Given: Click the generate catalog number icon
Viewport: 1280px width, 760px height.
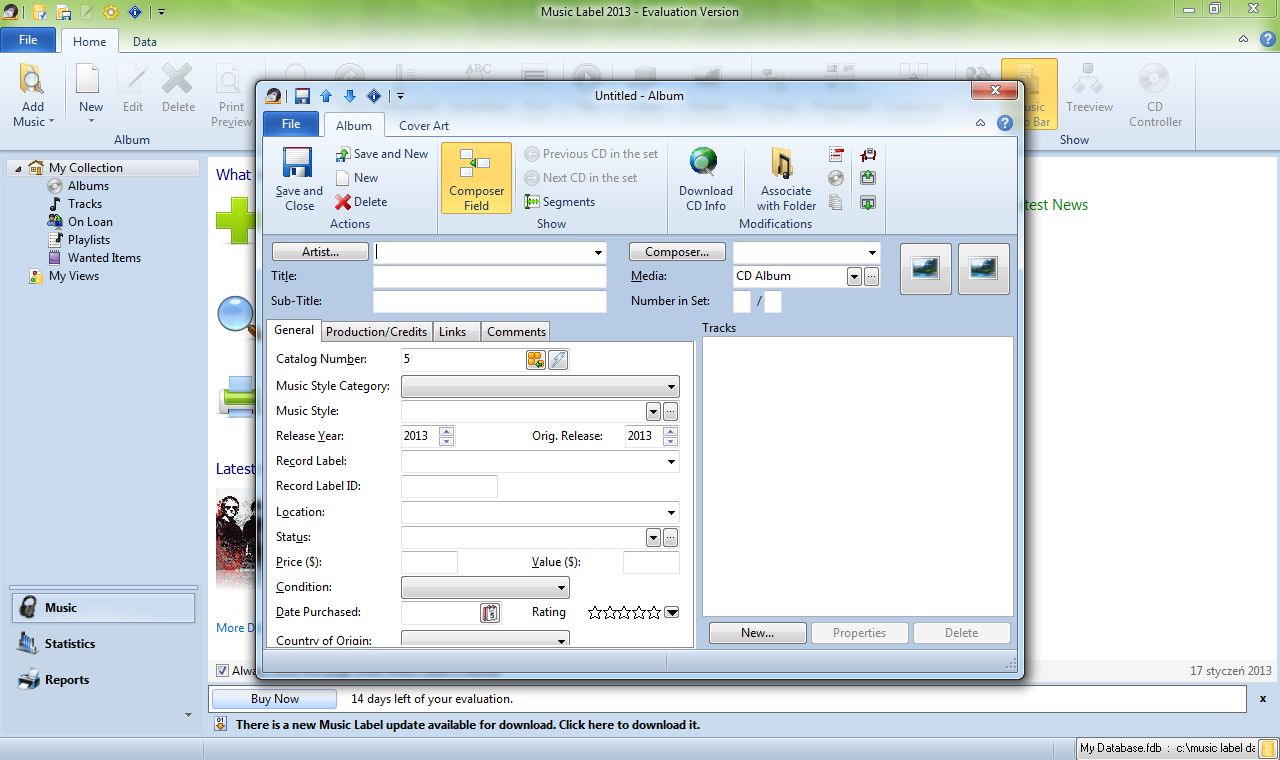Looking at the screenshot, I should [x=536, y=360].
